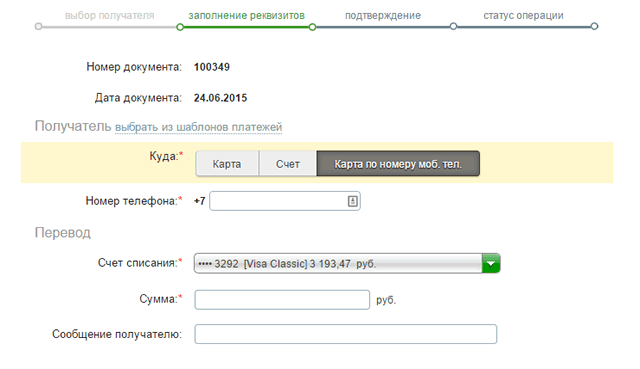Select the Счет transfer destination

[288, 164]
